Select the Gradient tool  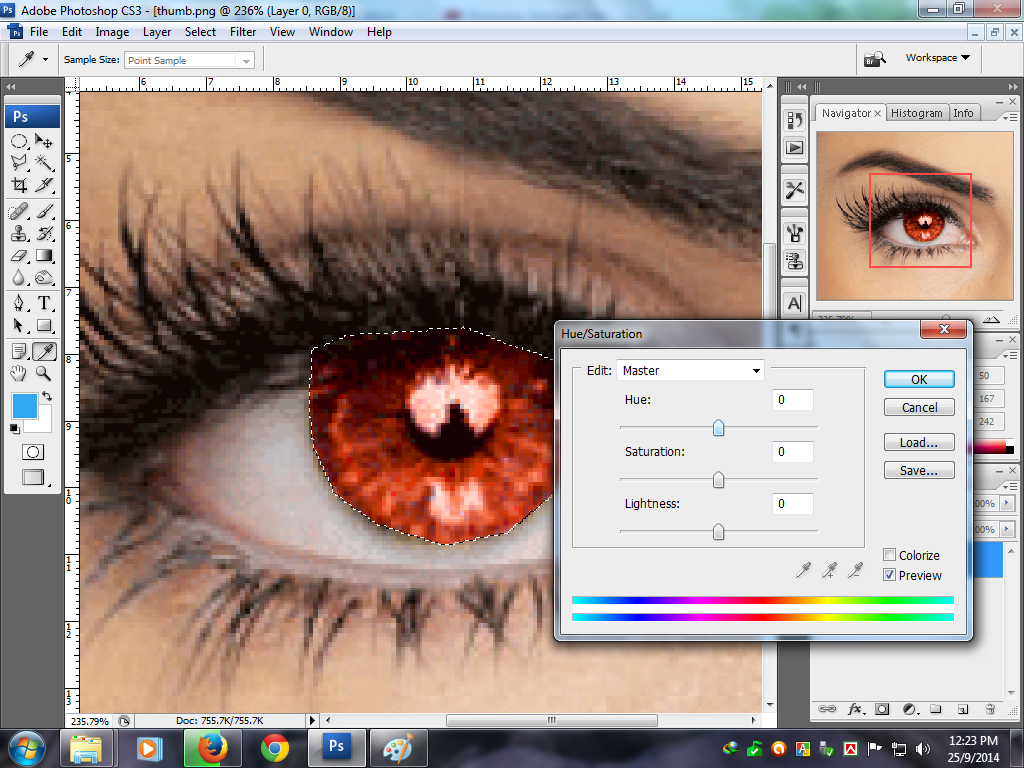click(x=44, y=255)
